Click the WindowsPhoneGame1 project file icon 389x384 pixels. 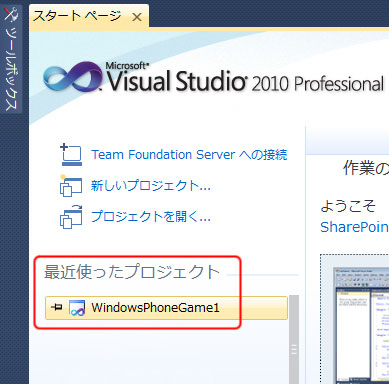(x=77, y=308)
